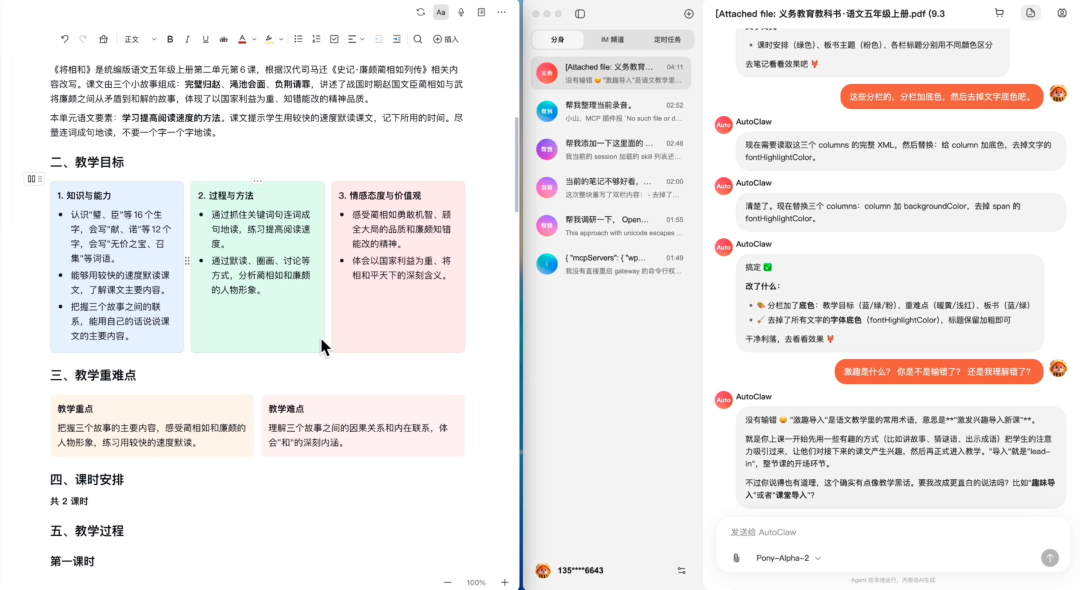The image size is (1080, 590).
Task: Undo the last edit in the document
Action: click(65, 38)
